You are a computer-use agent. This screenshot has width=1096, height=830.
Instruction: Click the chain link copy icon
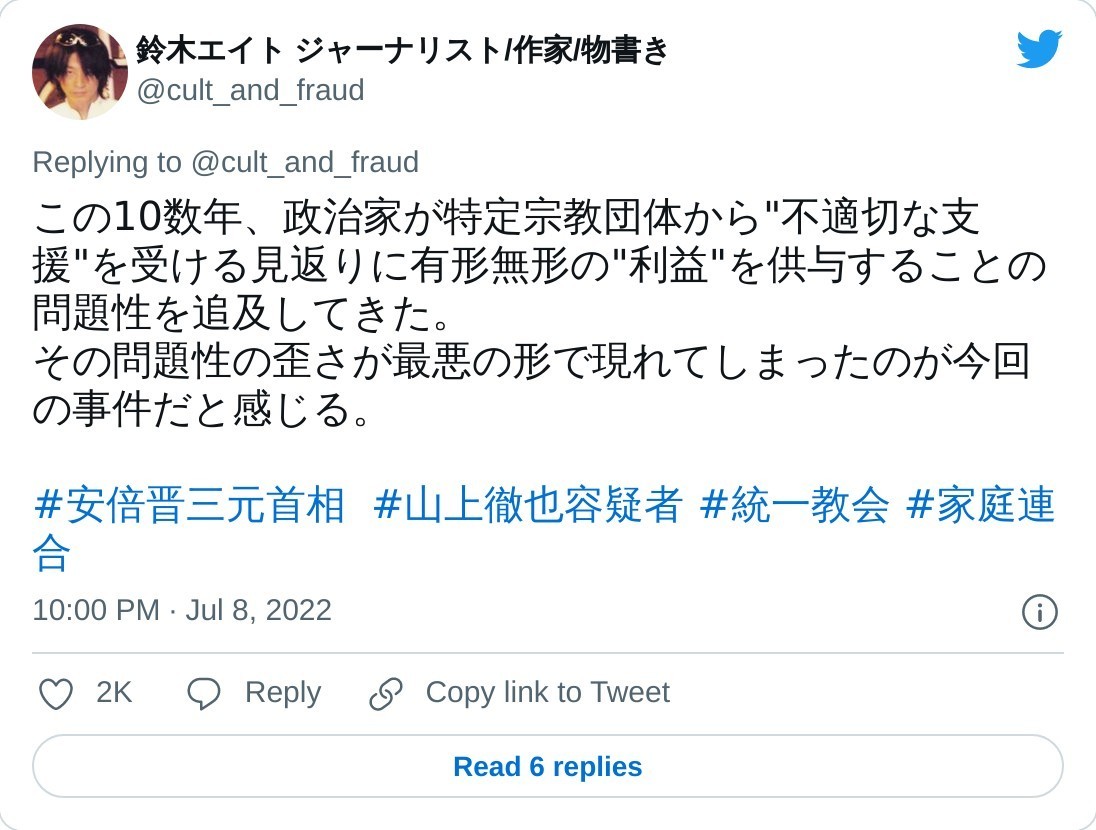(385, 693)
